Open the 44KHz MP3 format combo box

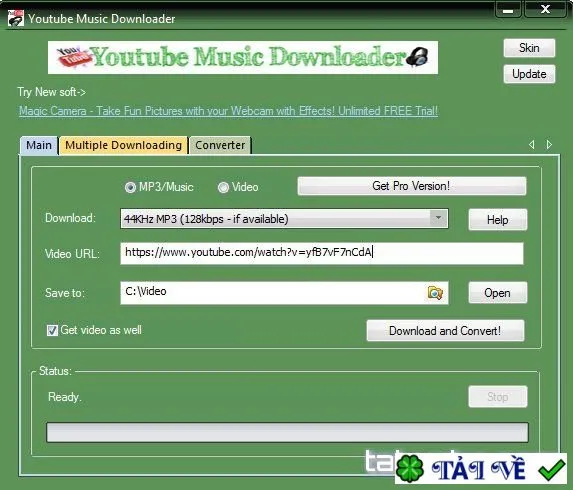(x=284, y=219)
